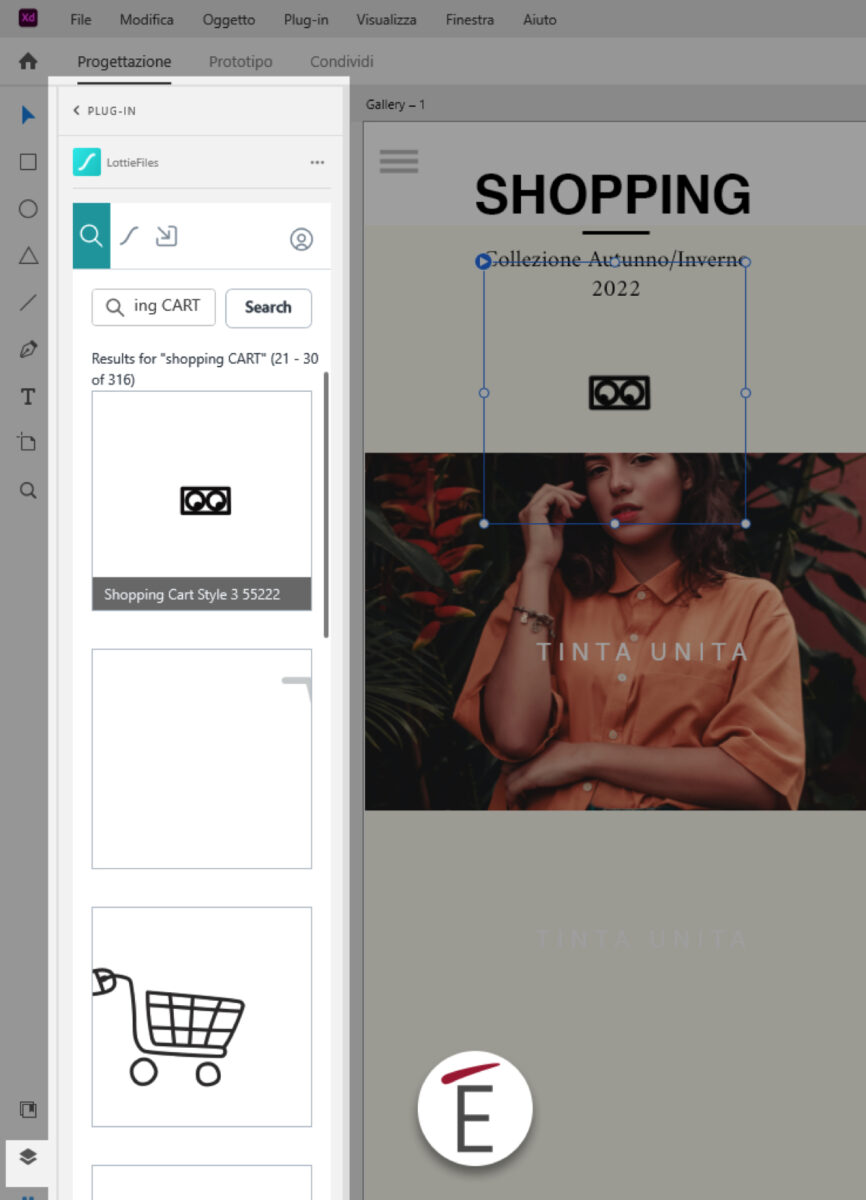Viewport: 866px width, 1200px height.
Task: Open LottieFiles three-dot options menu
Action: point(317,162)
